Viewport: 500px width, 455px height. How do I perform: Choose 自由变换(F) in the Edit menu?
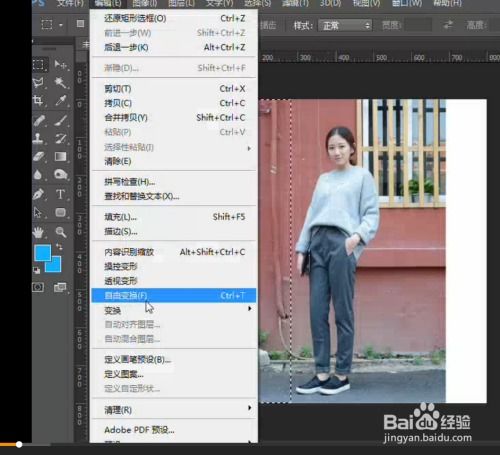pos(174,296)
